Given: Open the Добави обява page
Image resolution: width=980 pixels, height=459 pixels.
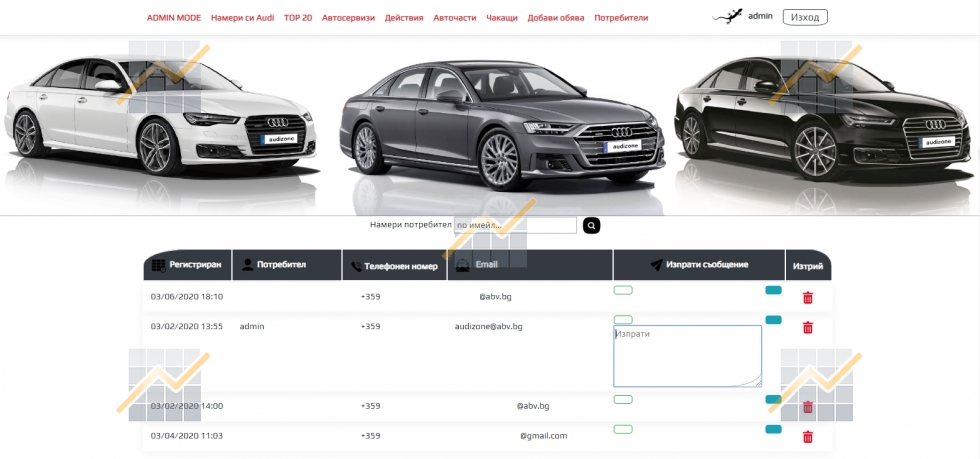Looking at the screenshot, I should coord(556,18).
